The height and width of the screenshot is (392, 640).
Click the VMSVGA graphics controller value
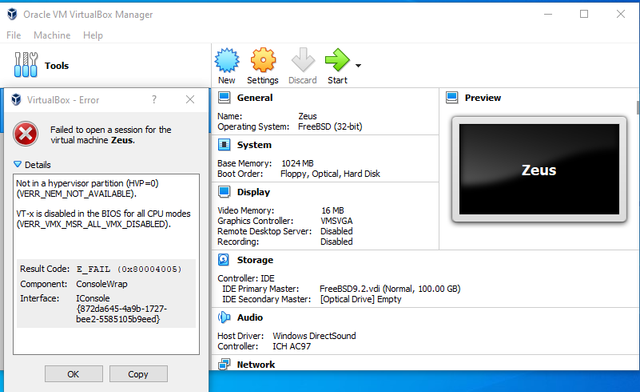pos(337,221)
